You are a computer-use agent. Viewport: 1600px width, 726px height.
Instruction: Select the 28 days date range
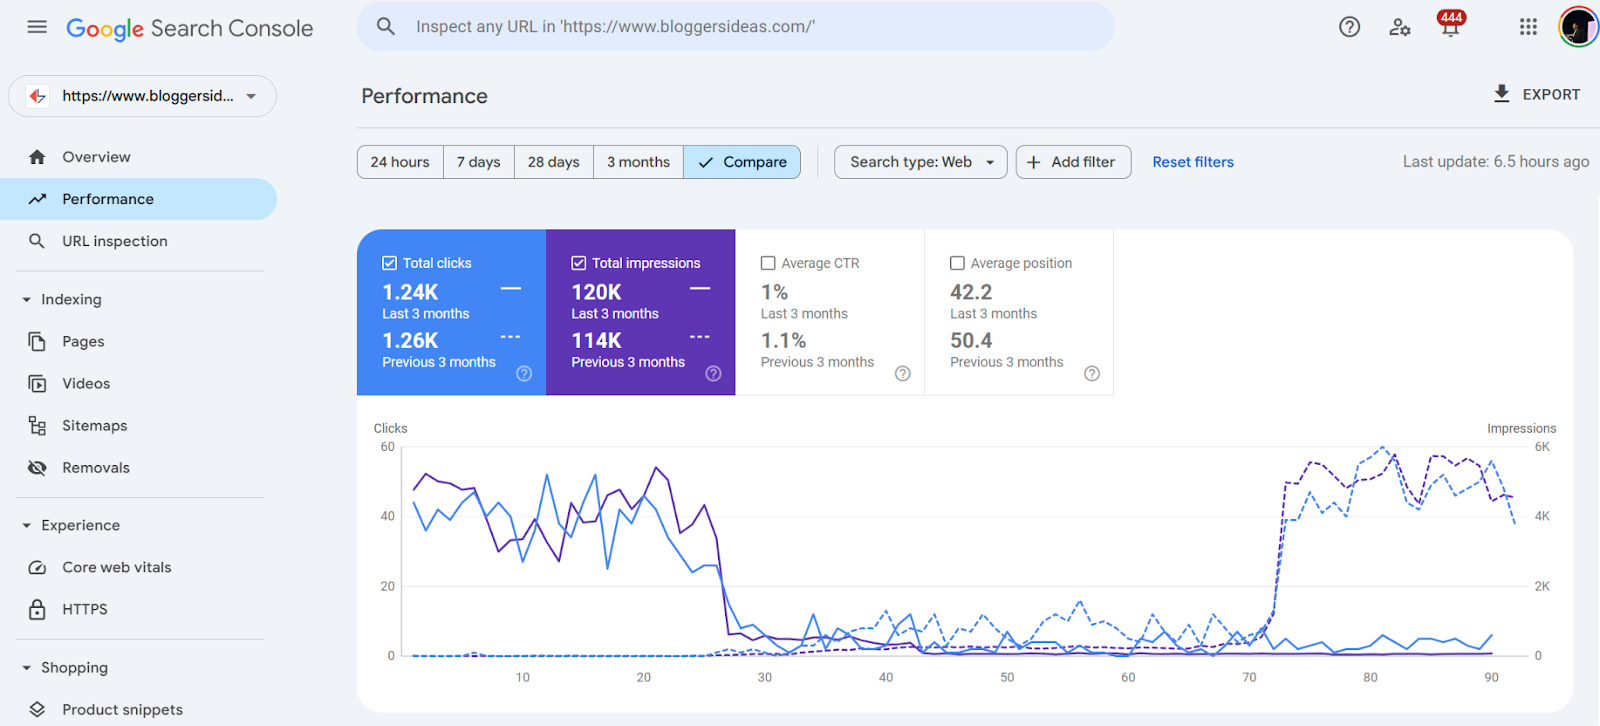(x=554, y=162)
